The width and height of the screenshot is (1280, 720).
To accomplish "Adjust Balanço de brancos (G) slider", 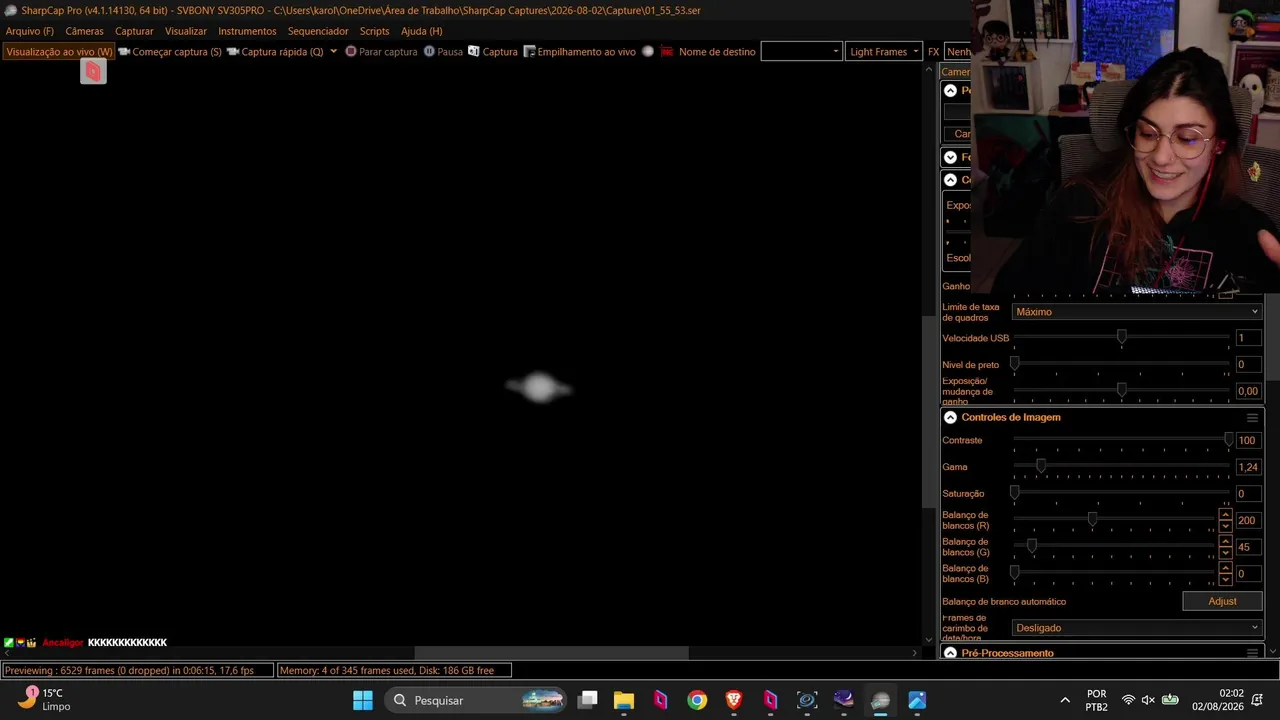I will 1114,547.
